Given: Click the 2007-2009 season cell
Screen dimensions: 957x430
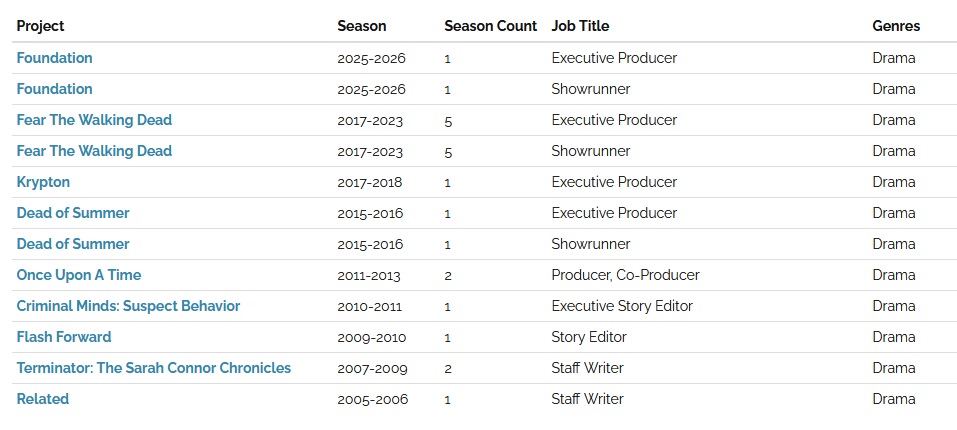Looking at the screenshot, I should click(372, 368).
